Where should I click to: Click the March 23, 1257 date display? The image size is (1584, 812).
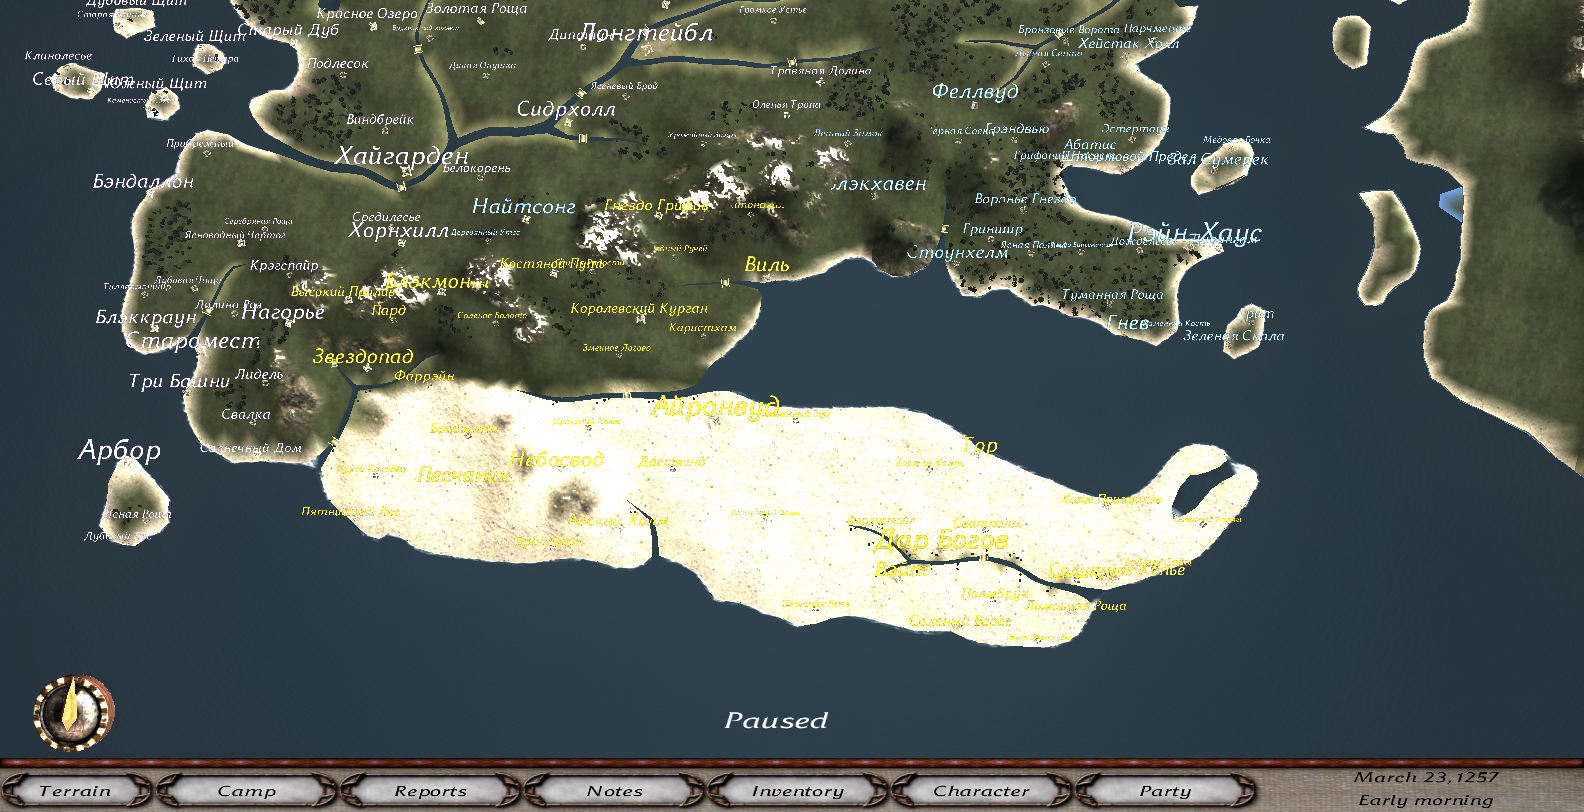click(1426, 777)
